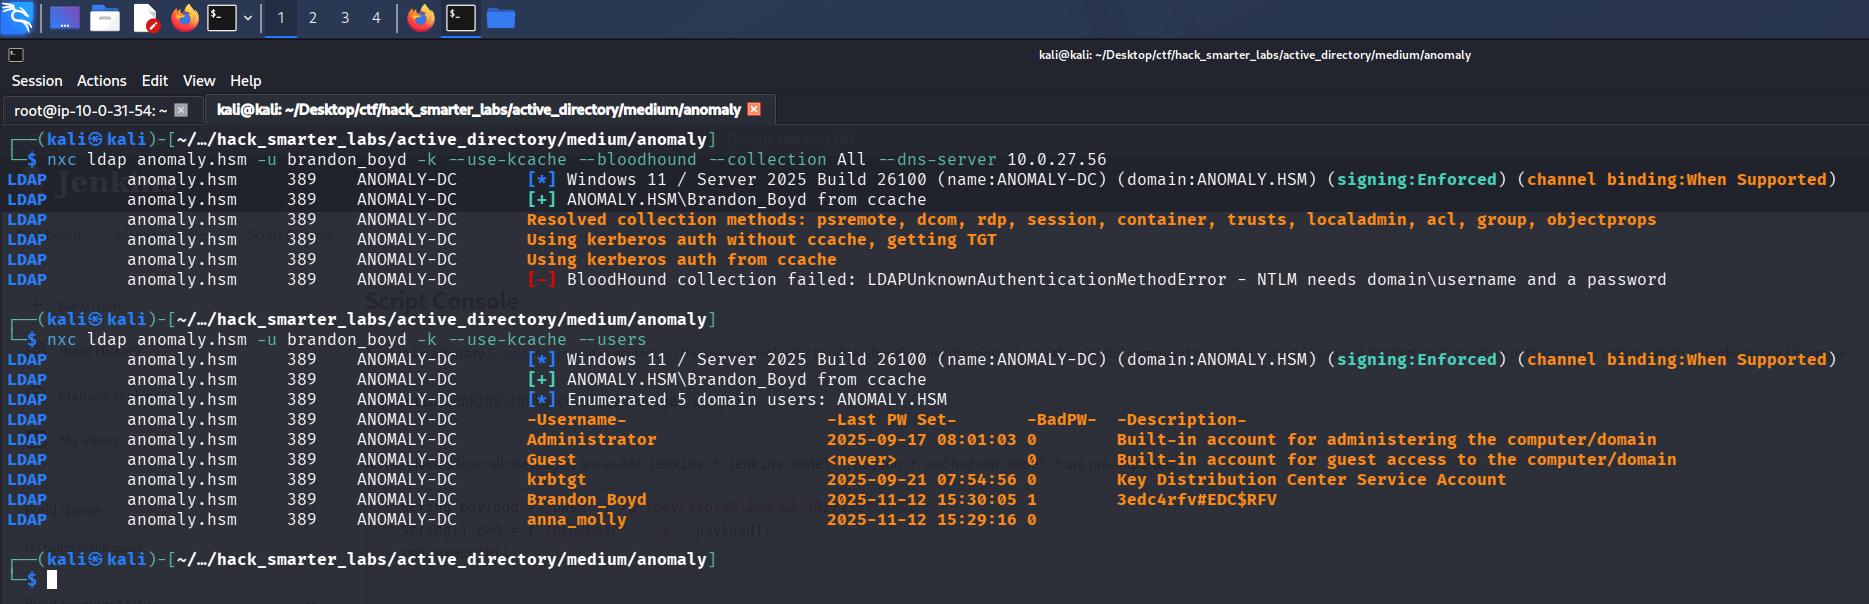The image size is (1869, 604).
Task: Launch Firefox from the panel launcher
Action: point(185,18)
